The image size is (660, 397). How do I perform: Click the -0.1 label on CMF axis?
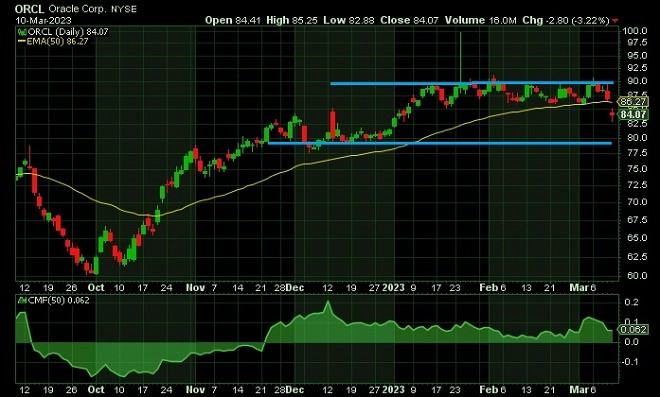[x=630, y=362]
